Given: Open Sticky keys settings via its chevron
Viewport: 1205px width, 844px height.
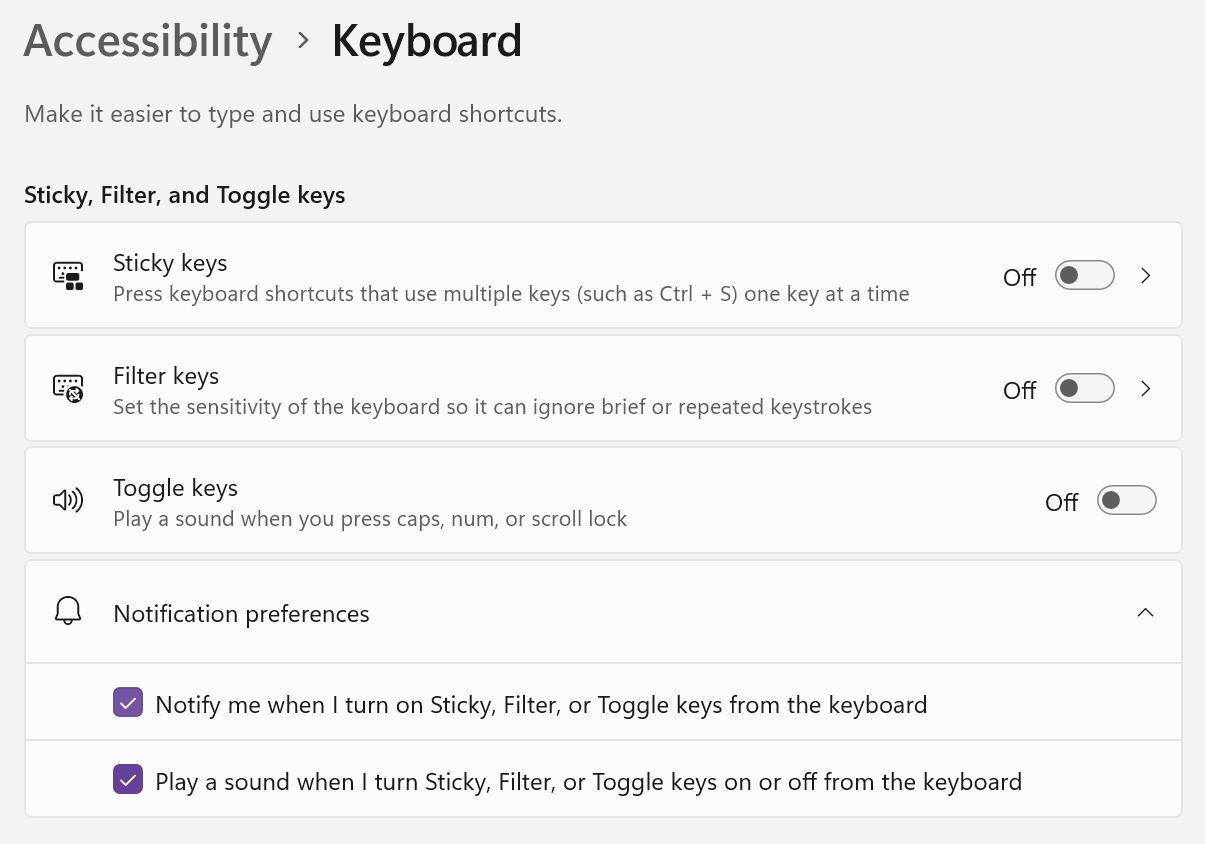Looking at the screenshot, I should (x=1145, y=275).
